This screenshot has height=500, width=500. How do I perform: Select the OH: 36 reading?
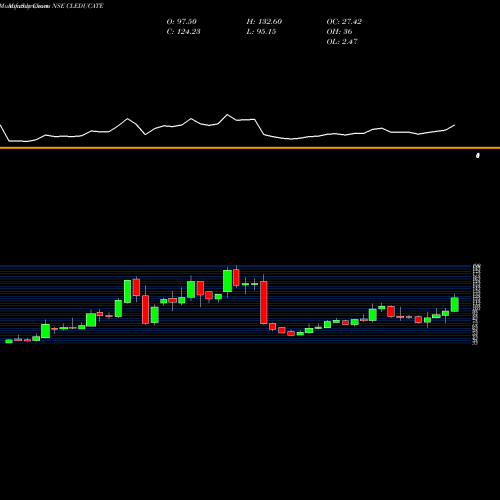pyautogui.click(x=339, y=32)
